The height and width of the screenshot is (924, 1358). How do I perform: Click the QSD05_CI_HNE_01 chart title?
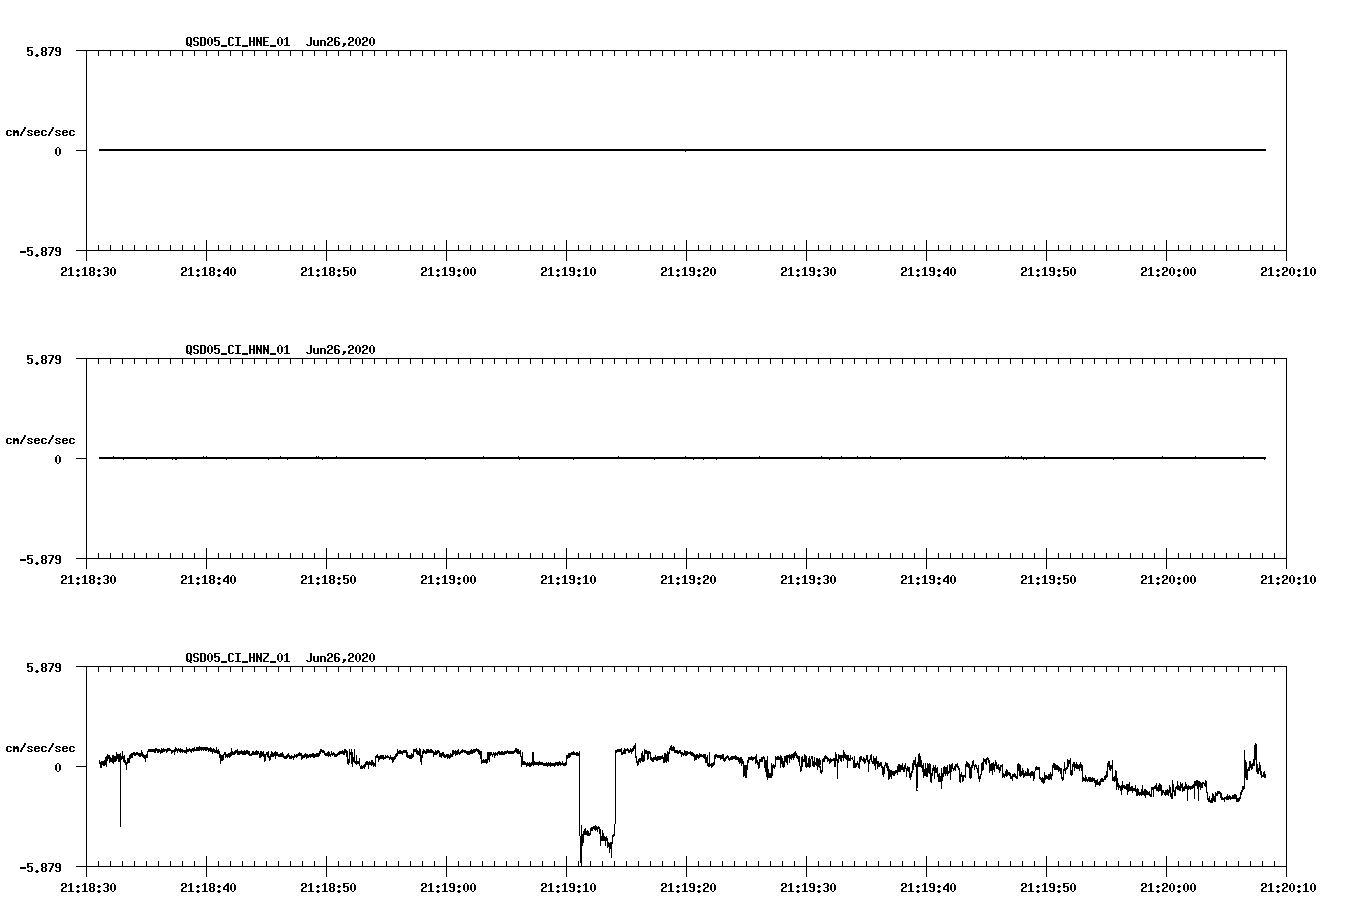(280, 42)
